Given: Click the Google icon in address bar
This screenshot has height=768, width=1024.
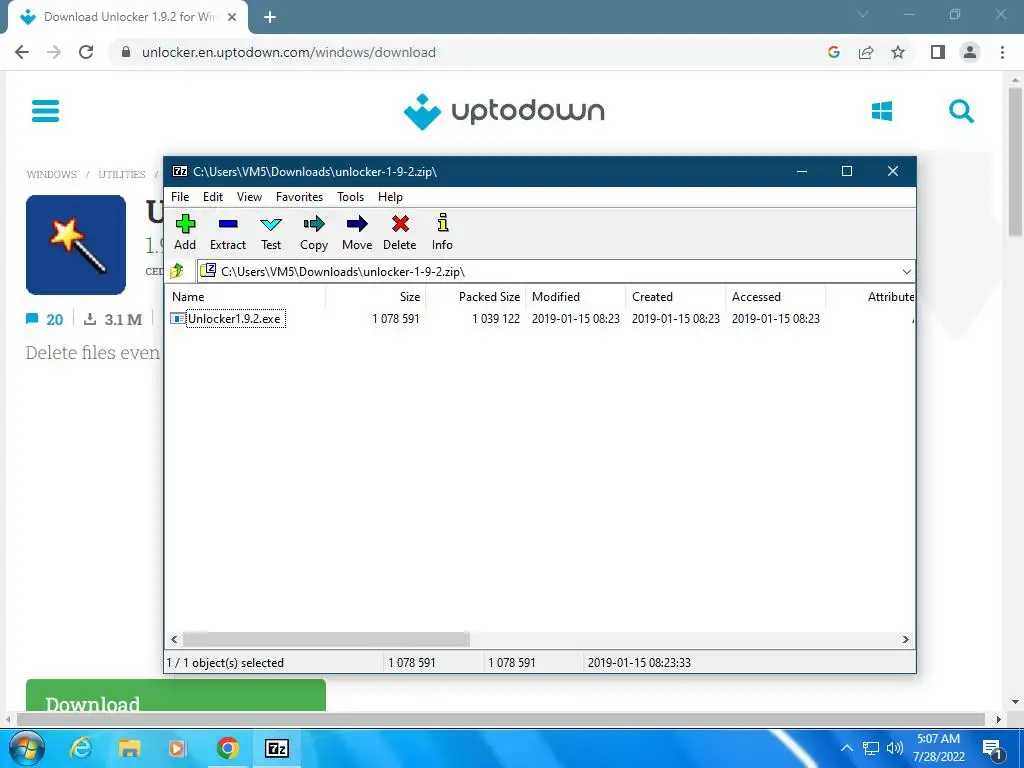Looking at the screenshot, I should click(833, 52).
